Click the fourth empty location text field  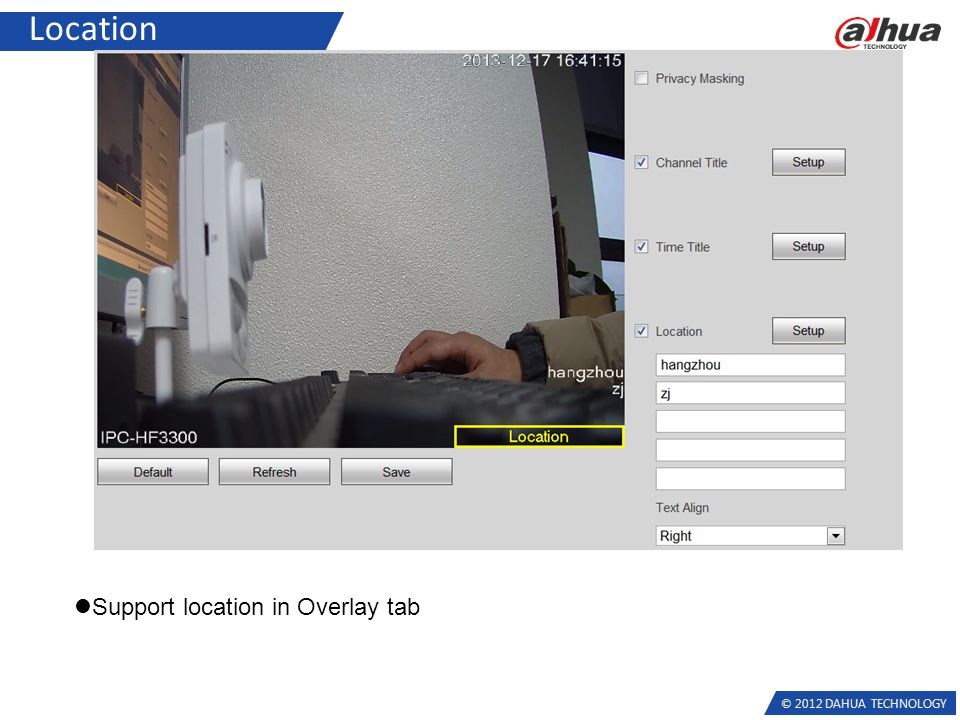coord(750,450)
